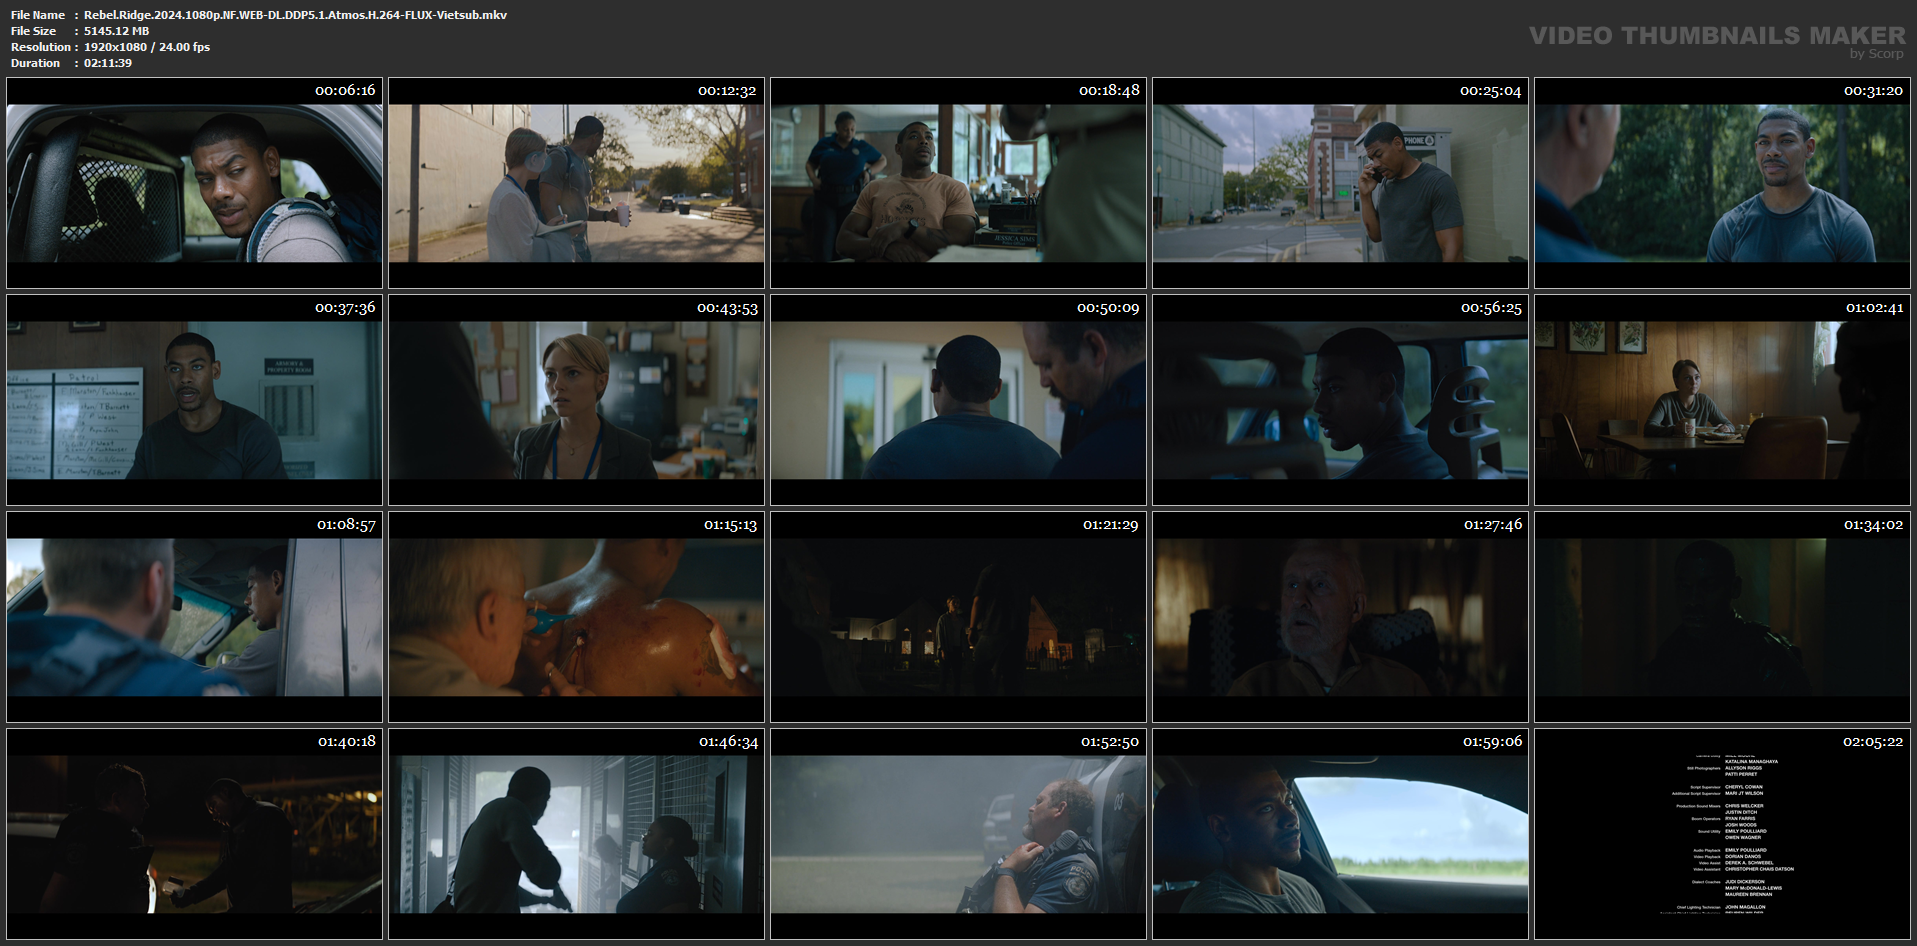
Task: Open the thumbnail at 01:52:50
Action: pos(958,834)
